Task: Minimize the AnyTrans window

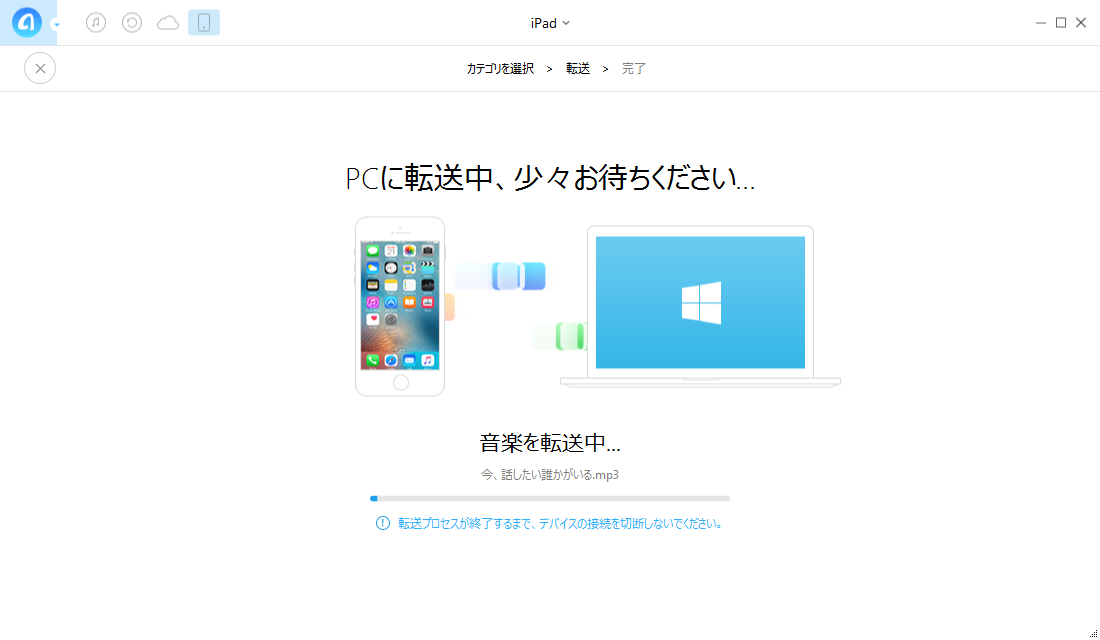Action: pyautogui.click(x=1041, y=23)
